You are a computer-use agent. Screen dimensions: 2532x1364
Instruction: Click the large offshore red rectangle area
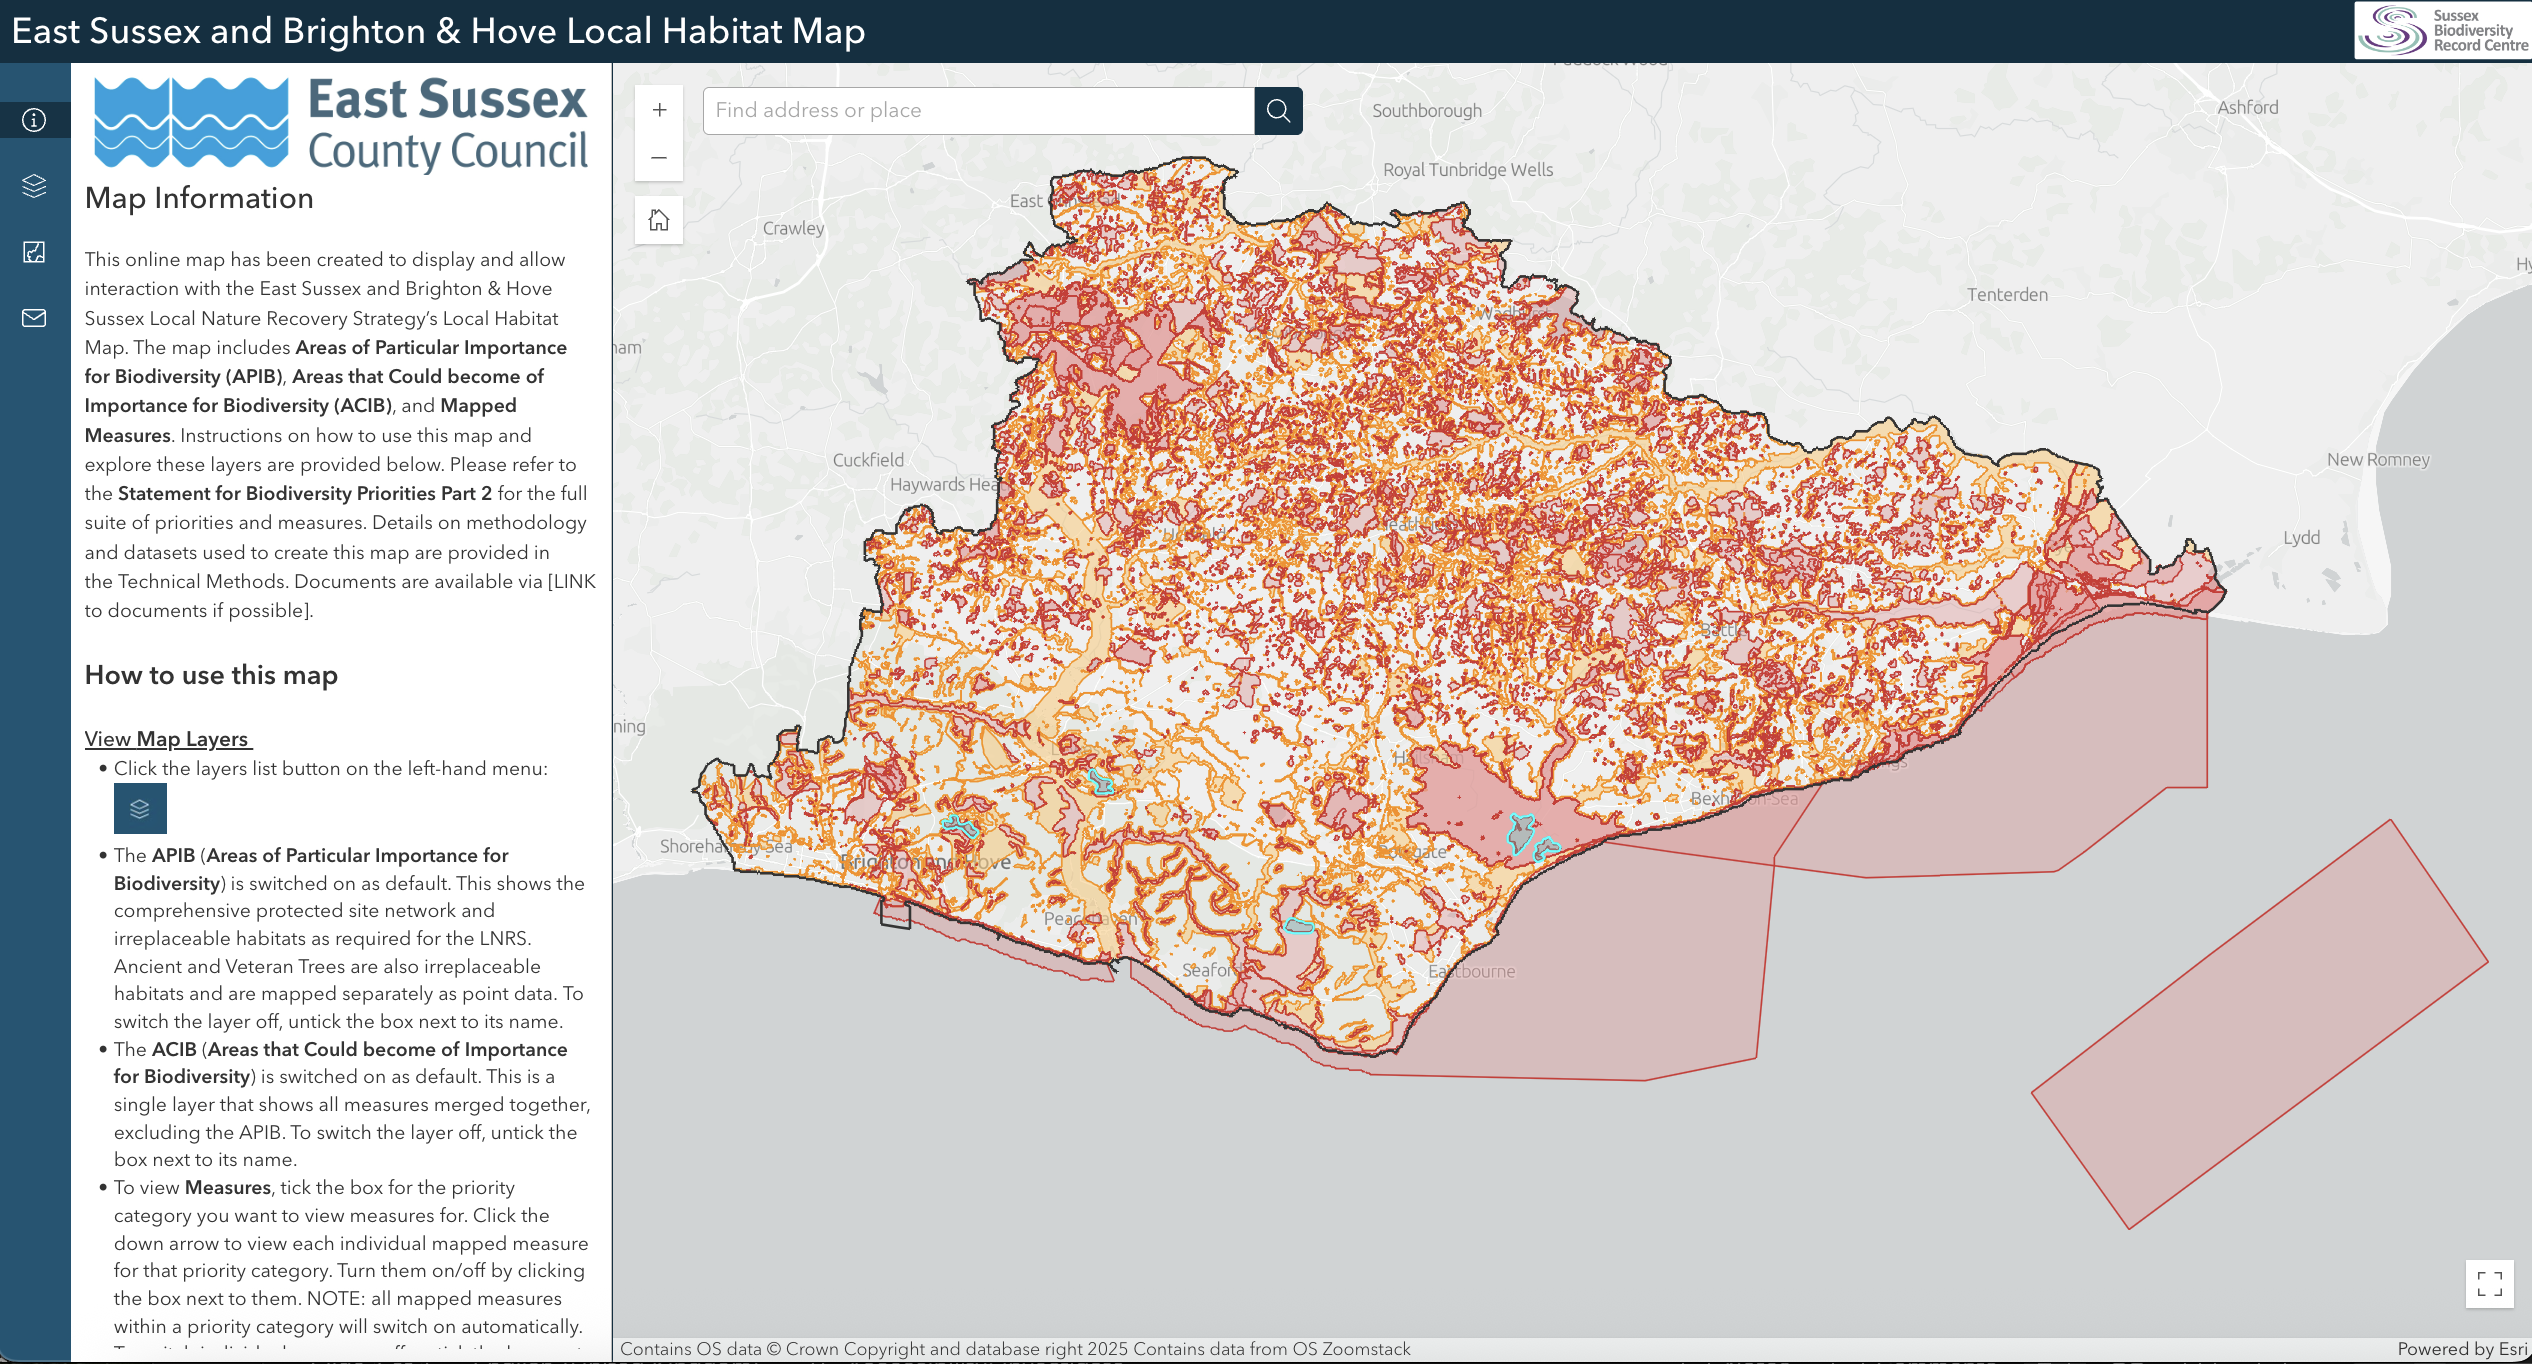click(x=2260, y=1025)
